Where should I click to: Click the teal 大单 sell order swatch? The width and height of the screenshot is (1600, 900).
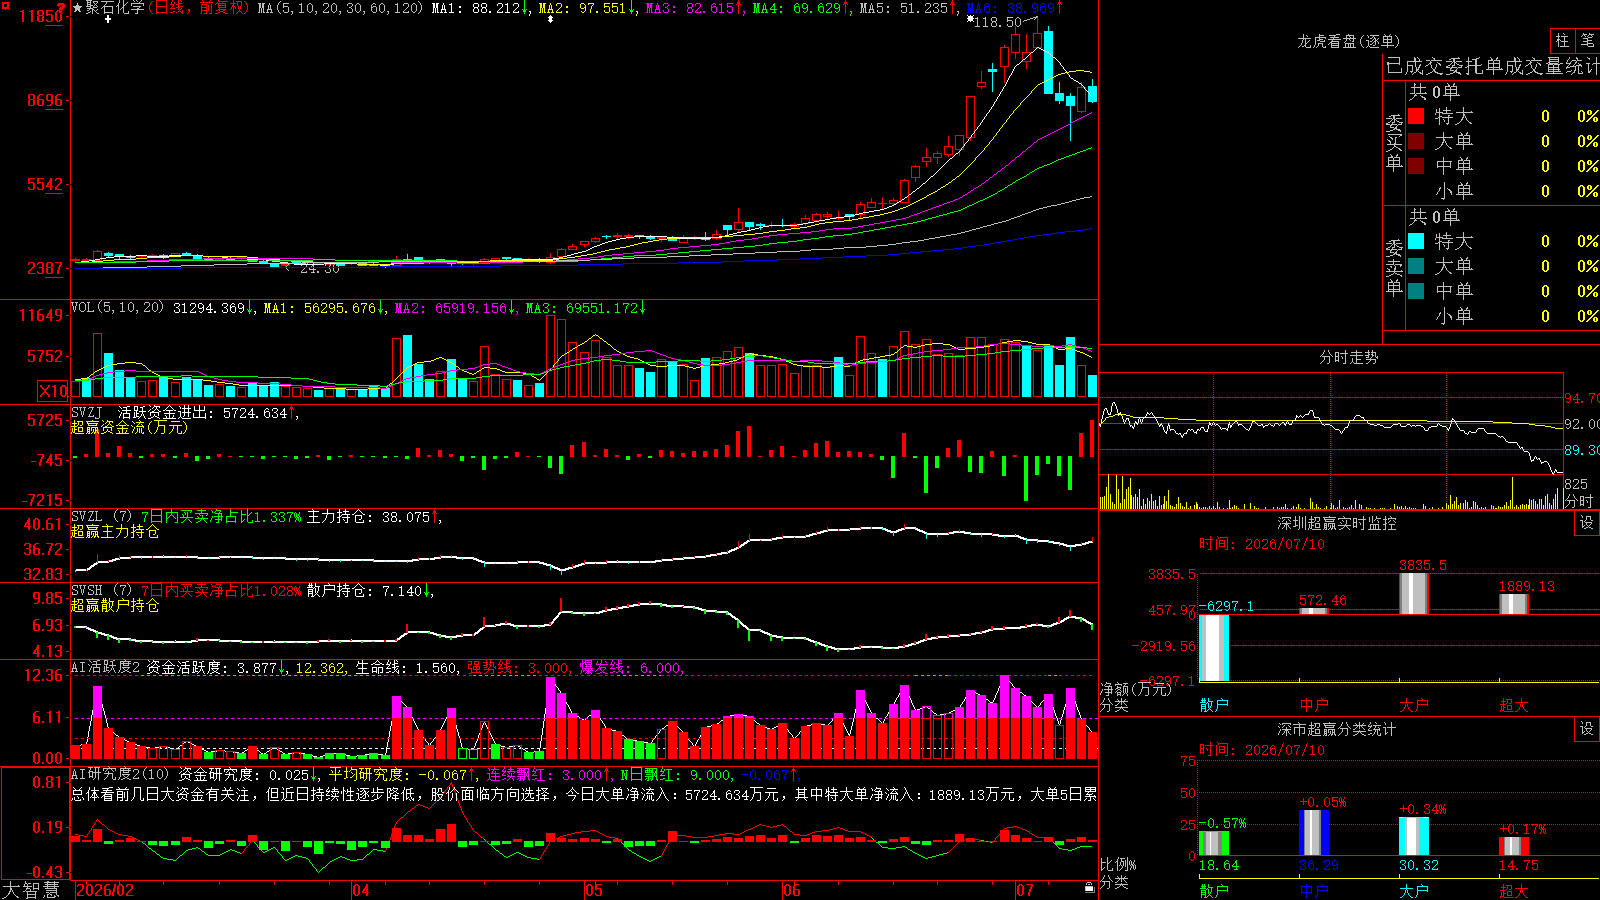click(1416, 266)
